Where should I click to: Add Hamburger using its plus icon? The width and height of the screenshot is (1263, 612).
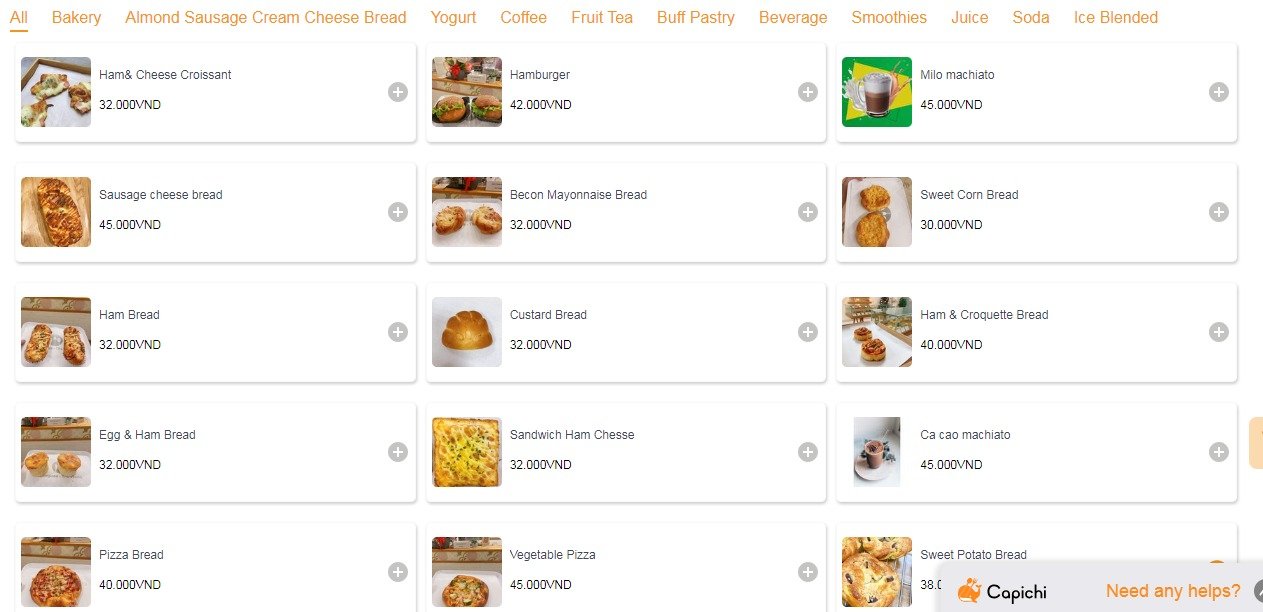coord(808,92)
